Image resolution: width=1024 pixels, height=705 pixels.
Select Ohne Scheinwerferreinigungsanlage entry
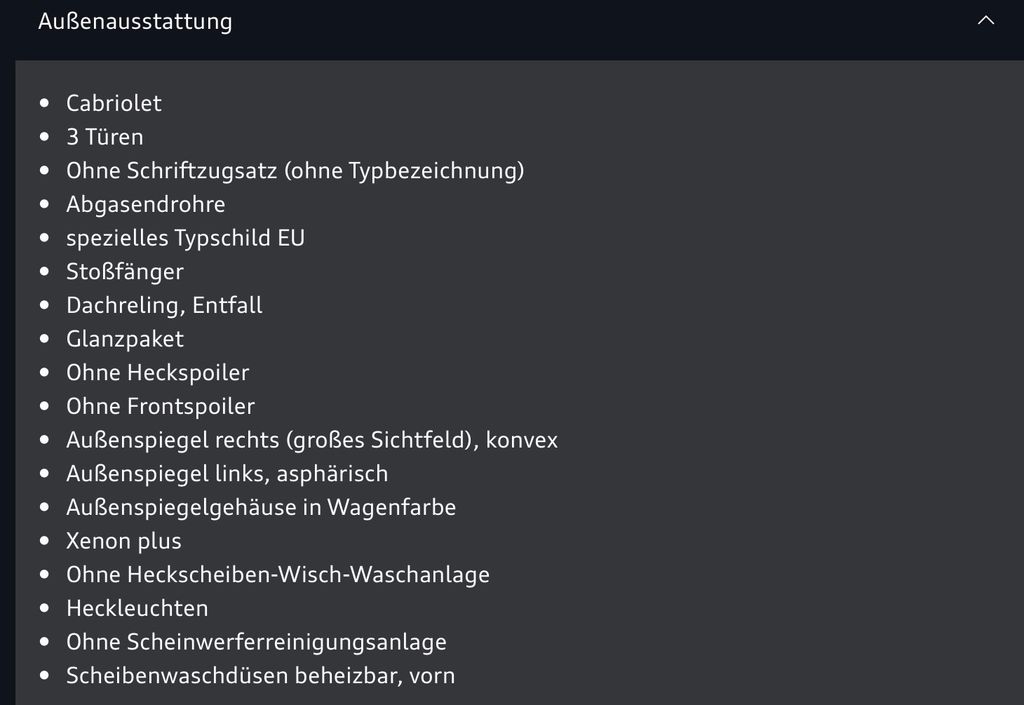point(257,642)
